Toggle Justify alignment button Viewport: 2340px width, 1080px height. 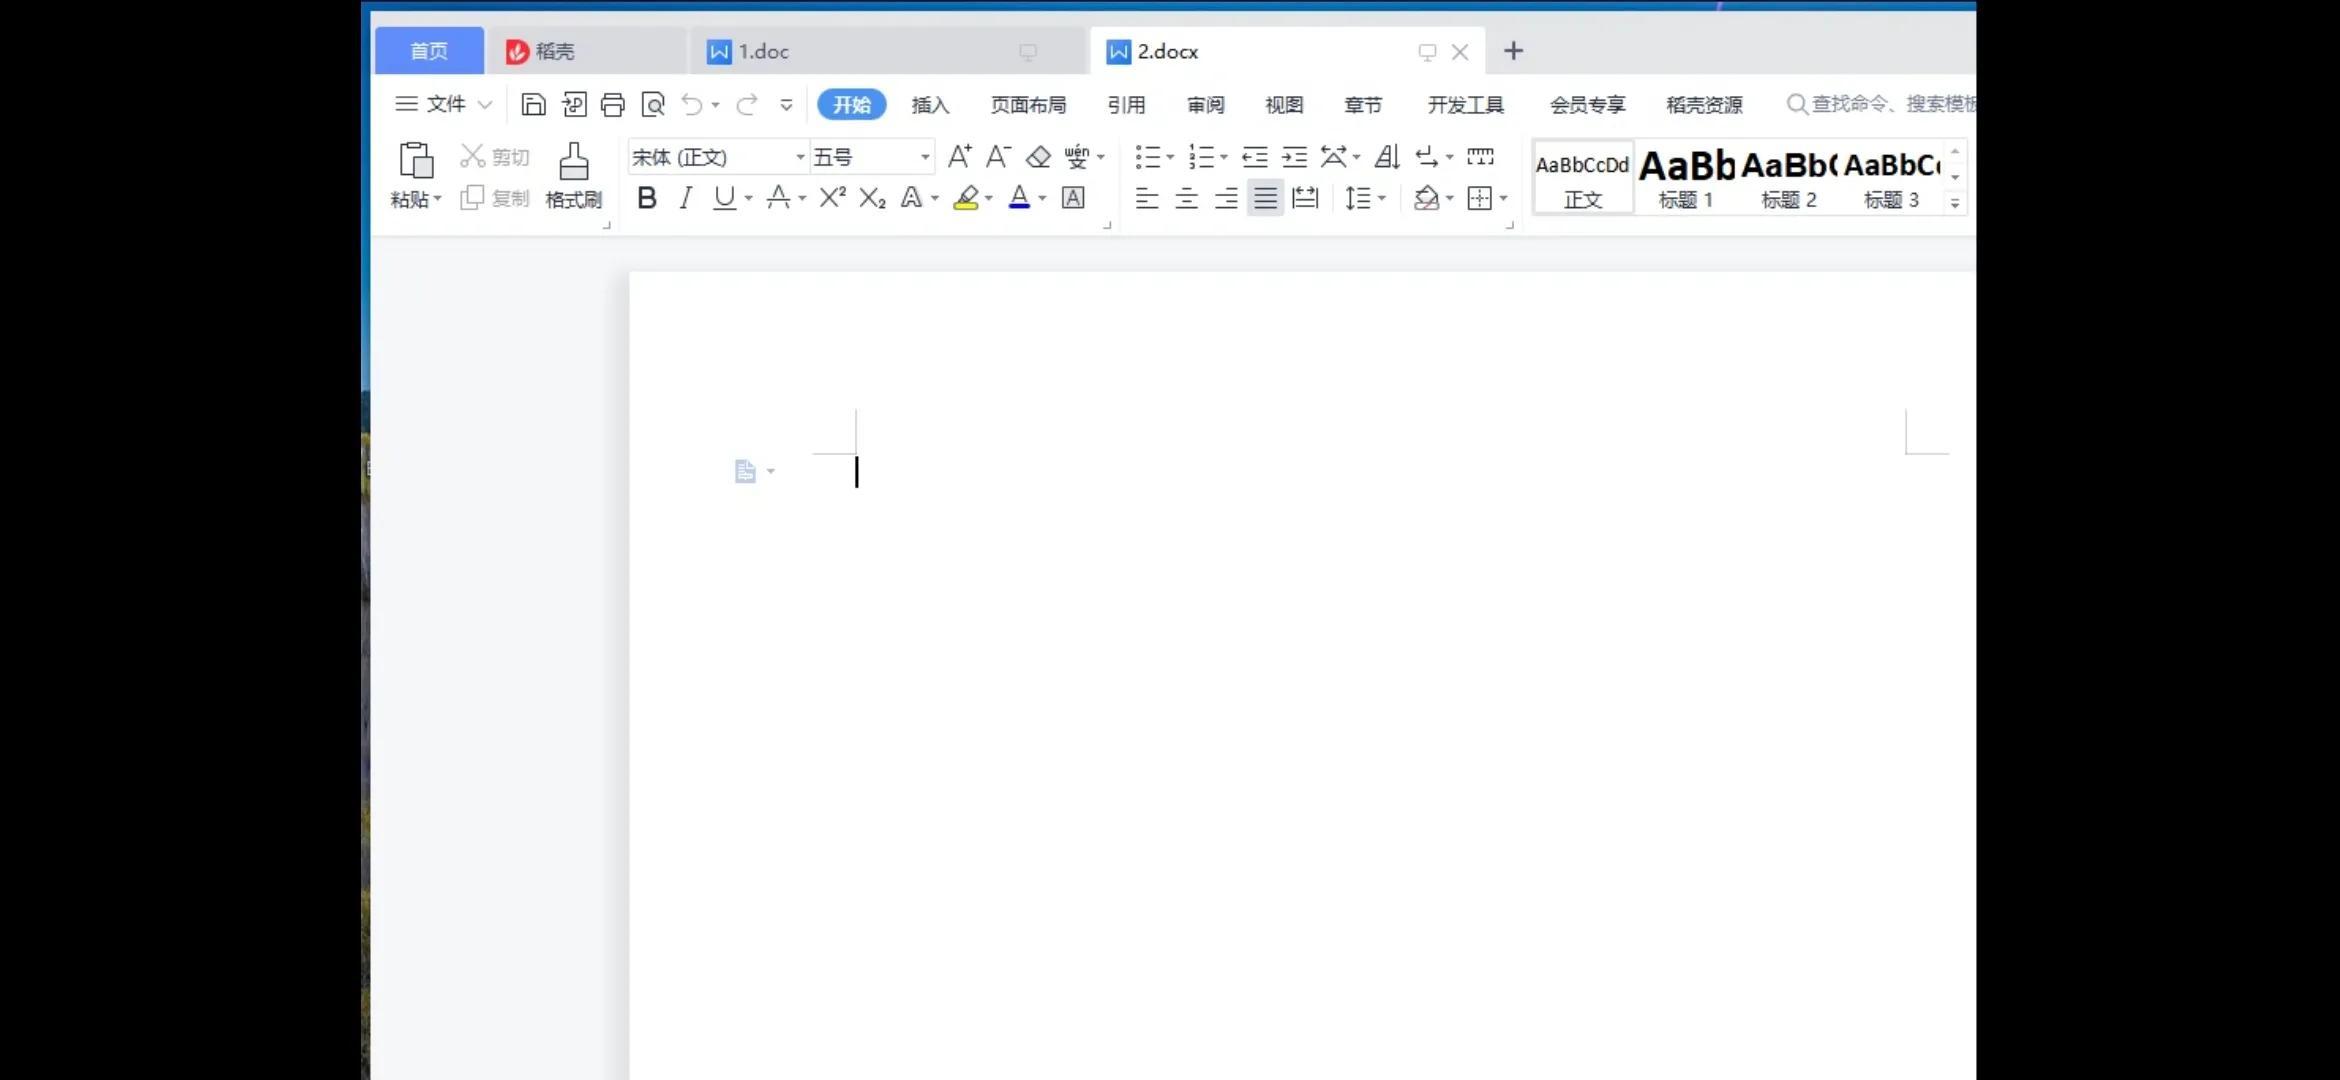(x=1266, y=198)
